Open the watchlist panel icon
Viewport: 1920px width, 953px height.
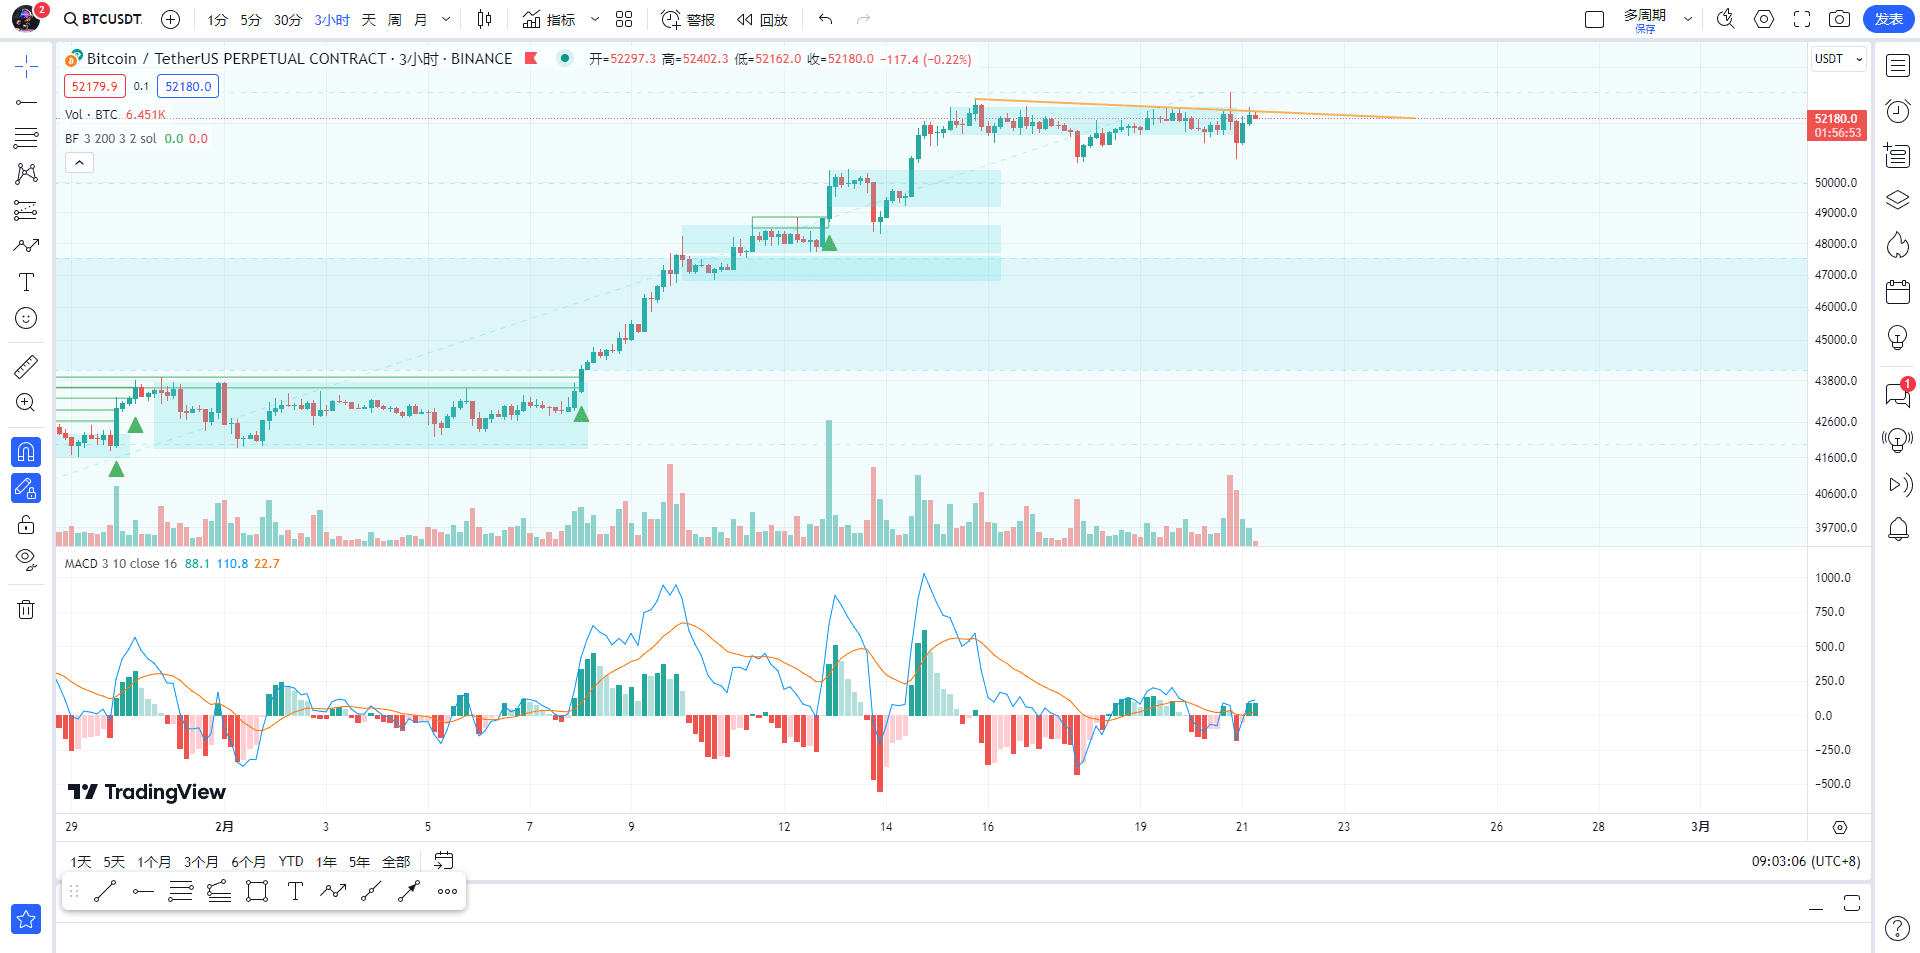tap(1898, 66)
